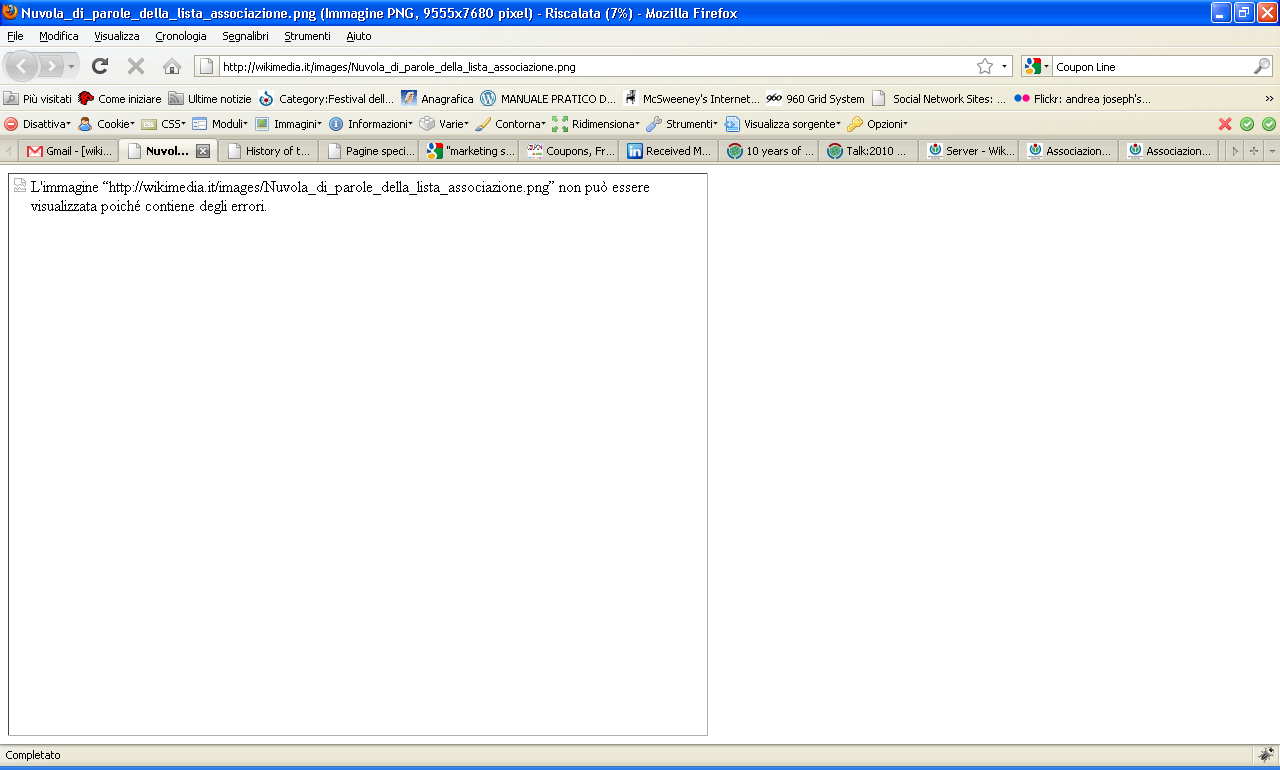The height and width of the screenshot is (770, 1280).
Task: Click the red X error indicator icon
Action: pos(1225,124)
